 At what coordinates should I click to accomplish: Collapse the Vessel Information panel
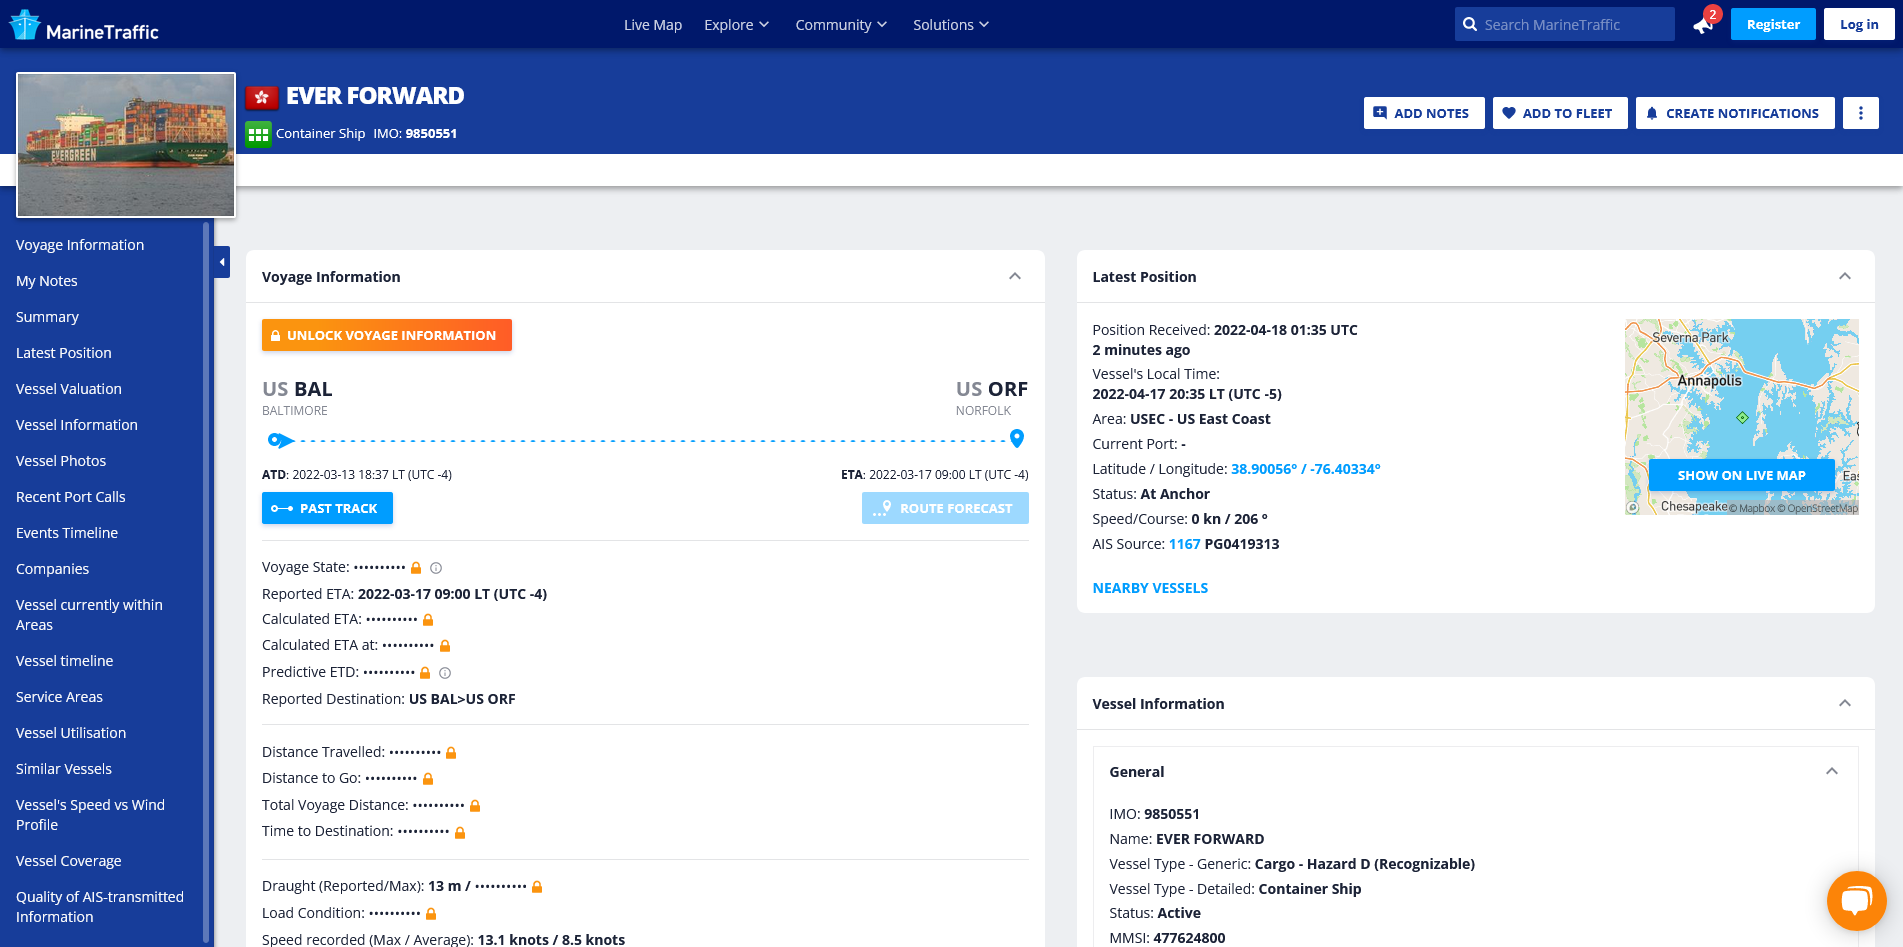pos(1845,704)
